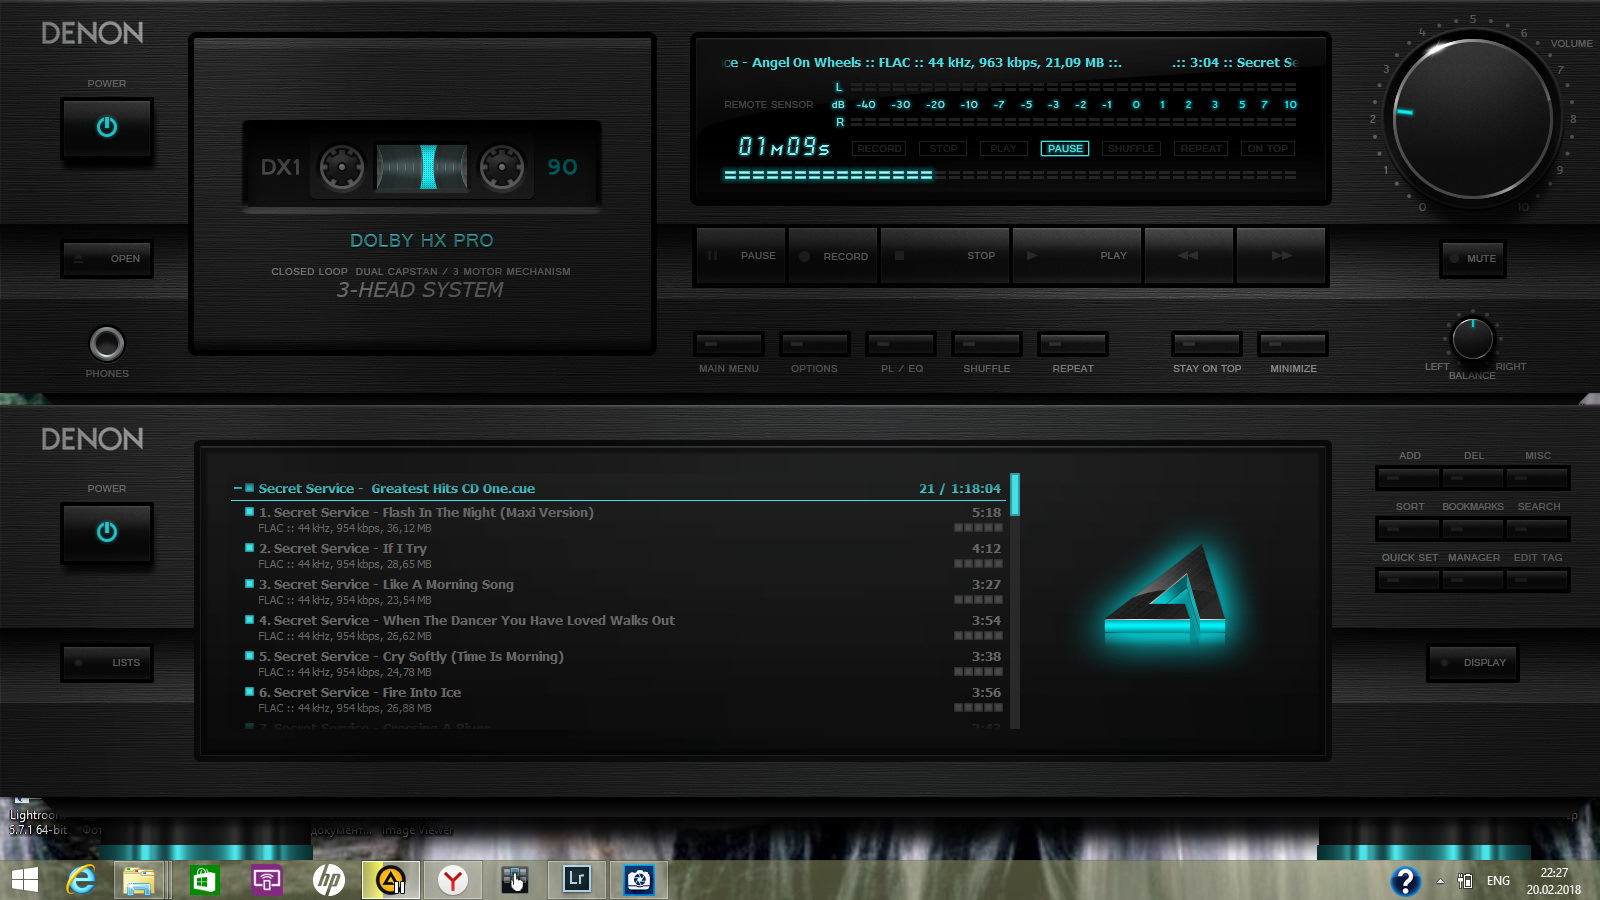Open Windows Store from taskbar
The width and height of the screenshot is (1600, 900).
tap(204, 880)
